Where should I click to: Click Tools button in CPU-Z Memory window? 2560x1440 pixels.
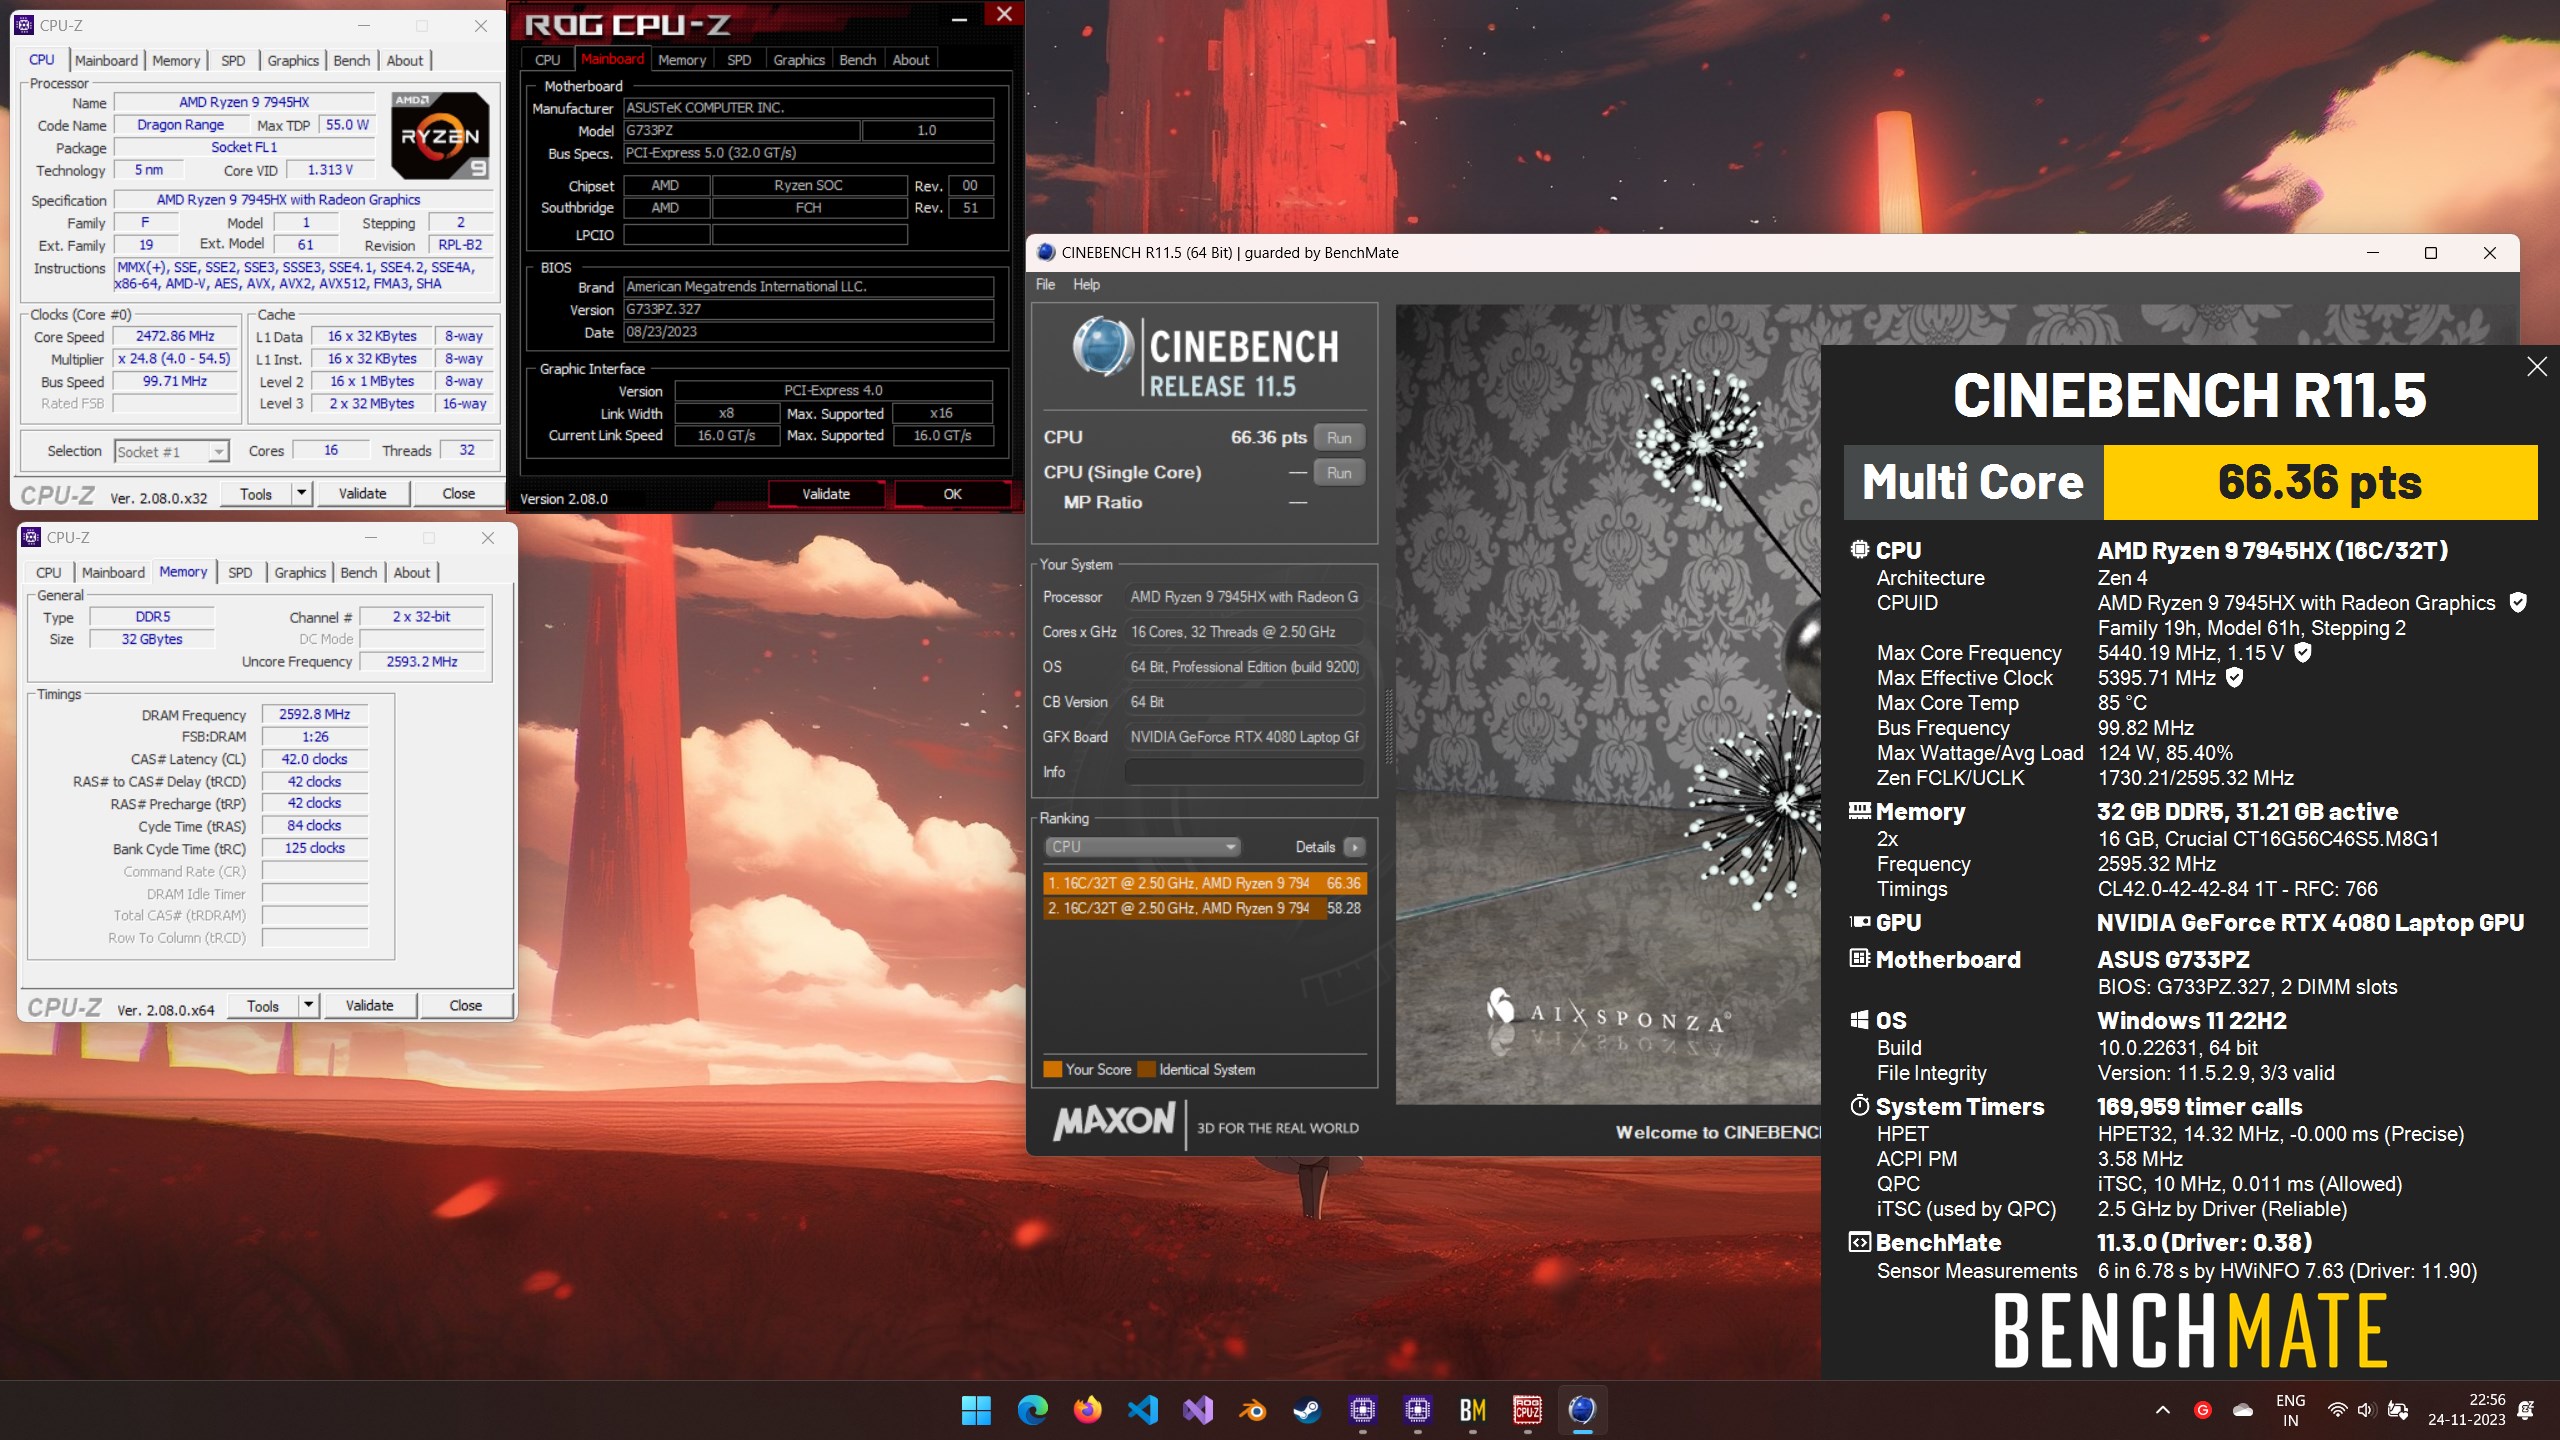263,1005
